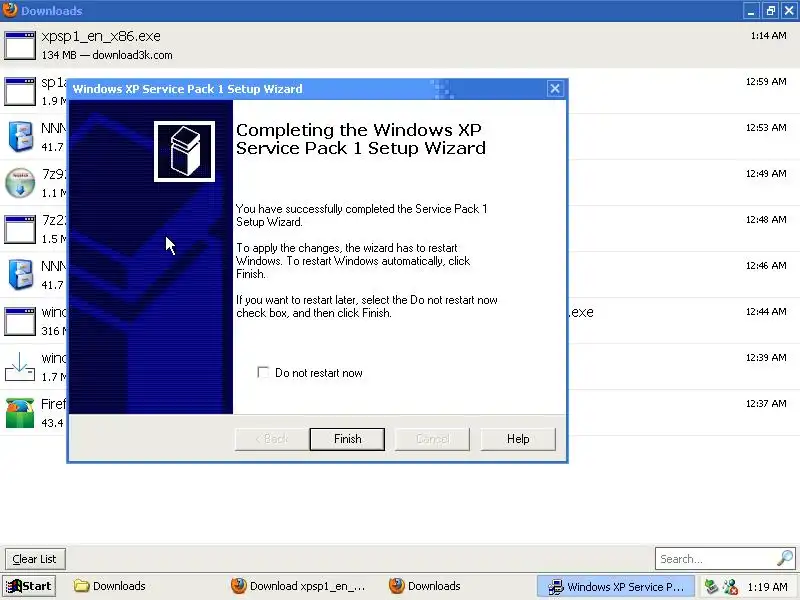Close the Service Pack 1 Setup Wizard
The image size is (800, 600).
coord(555,89)
